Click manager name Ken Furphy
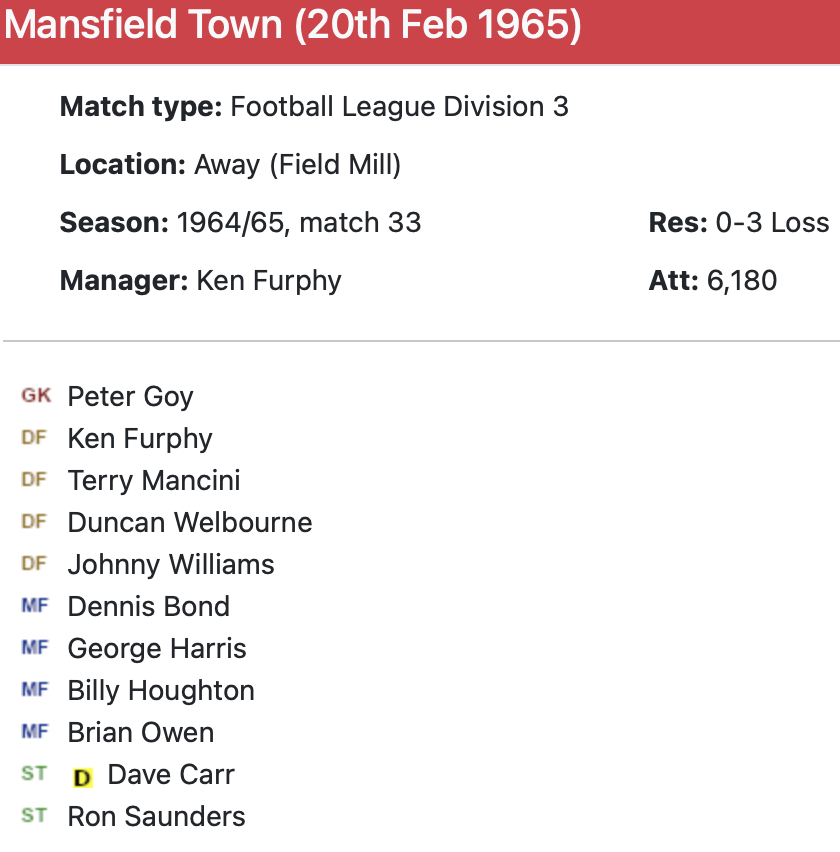 [269, 281]
